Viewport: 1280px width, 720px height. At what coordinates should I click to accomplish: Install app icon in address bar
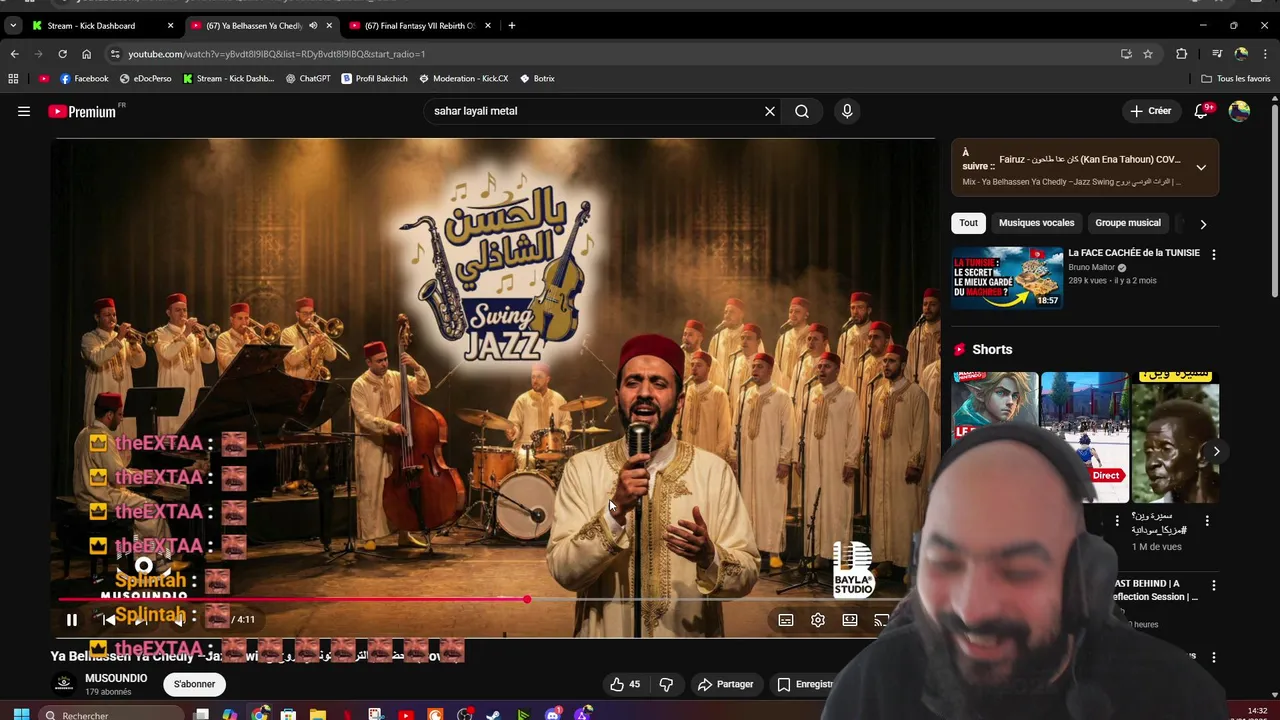click(x=1126, y=54)
